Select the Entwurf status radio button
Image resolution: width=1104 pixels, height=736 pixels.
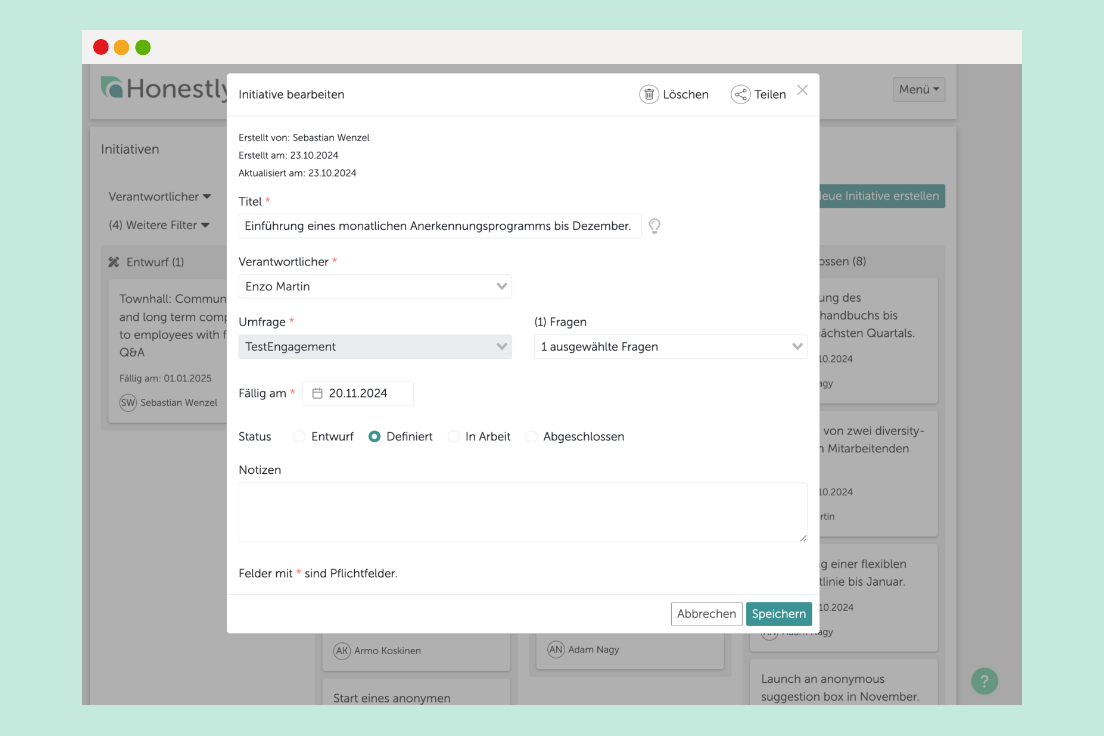[x=299, y=437]
